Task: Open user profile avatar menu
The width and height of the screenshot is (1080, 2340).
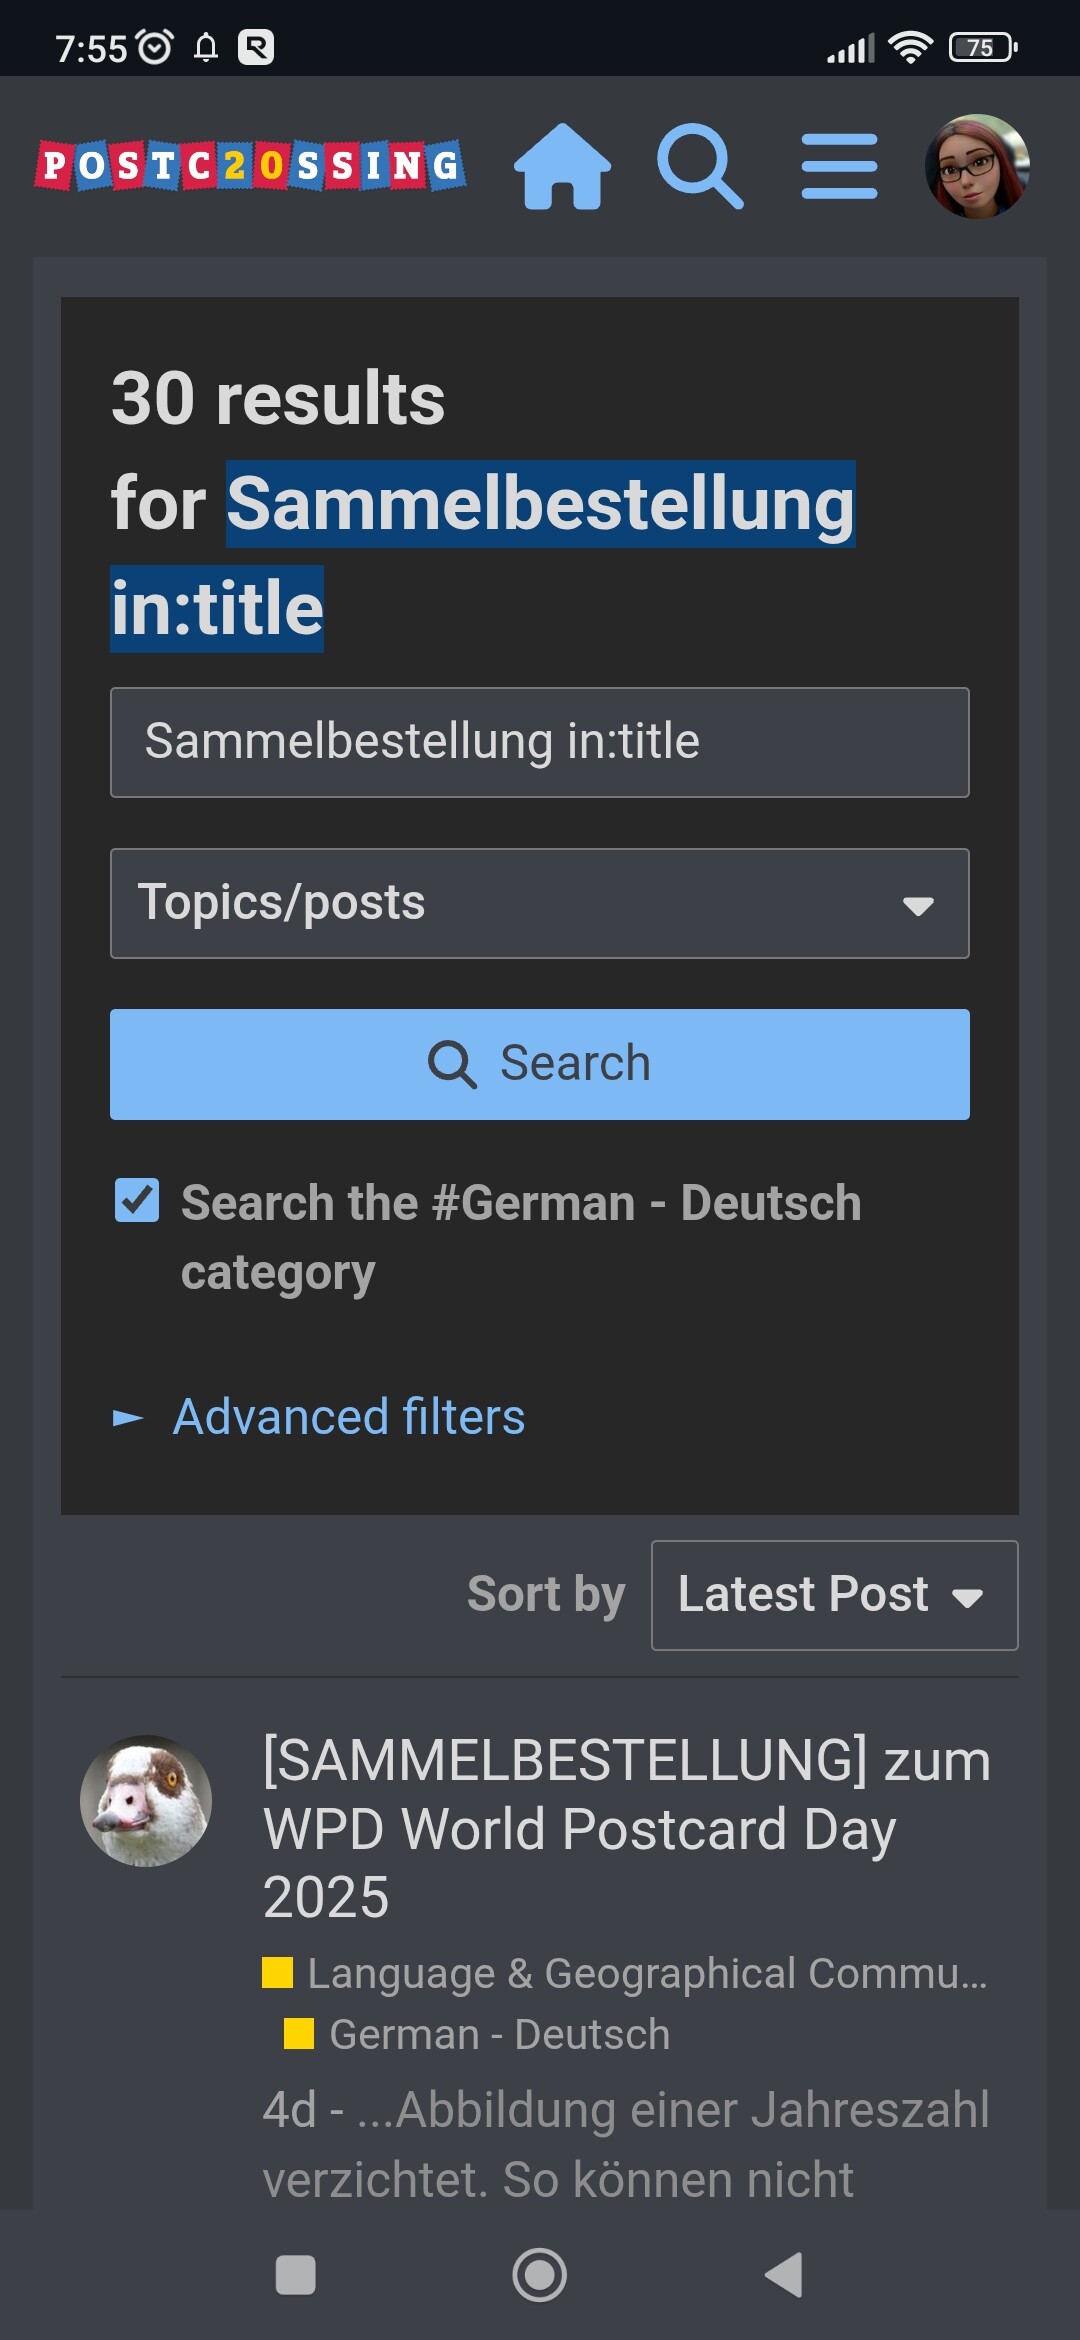Action: click(x=977, y=166)
